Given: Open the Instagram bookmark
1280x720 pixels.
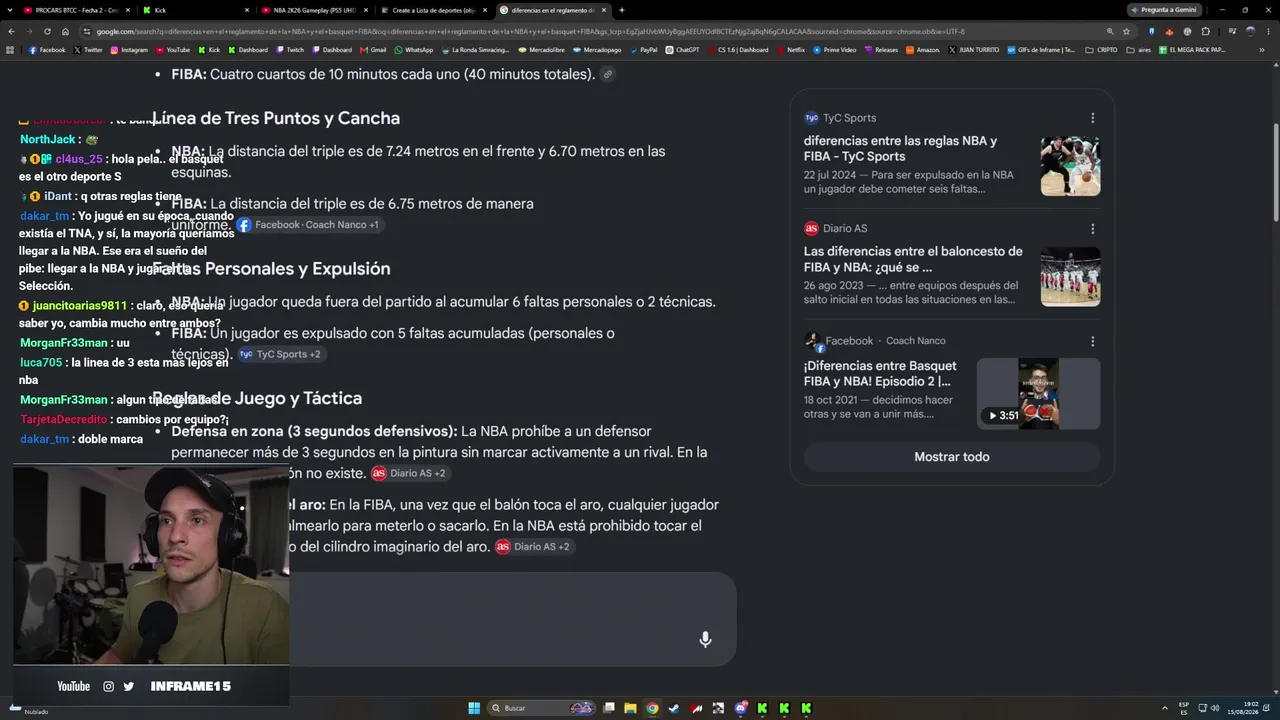Looking at the screenshot, I should (x=129, y=50).
